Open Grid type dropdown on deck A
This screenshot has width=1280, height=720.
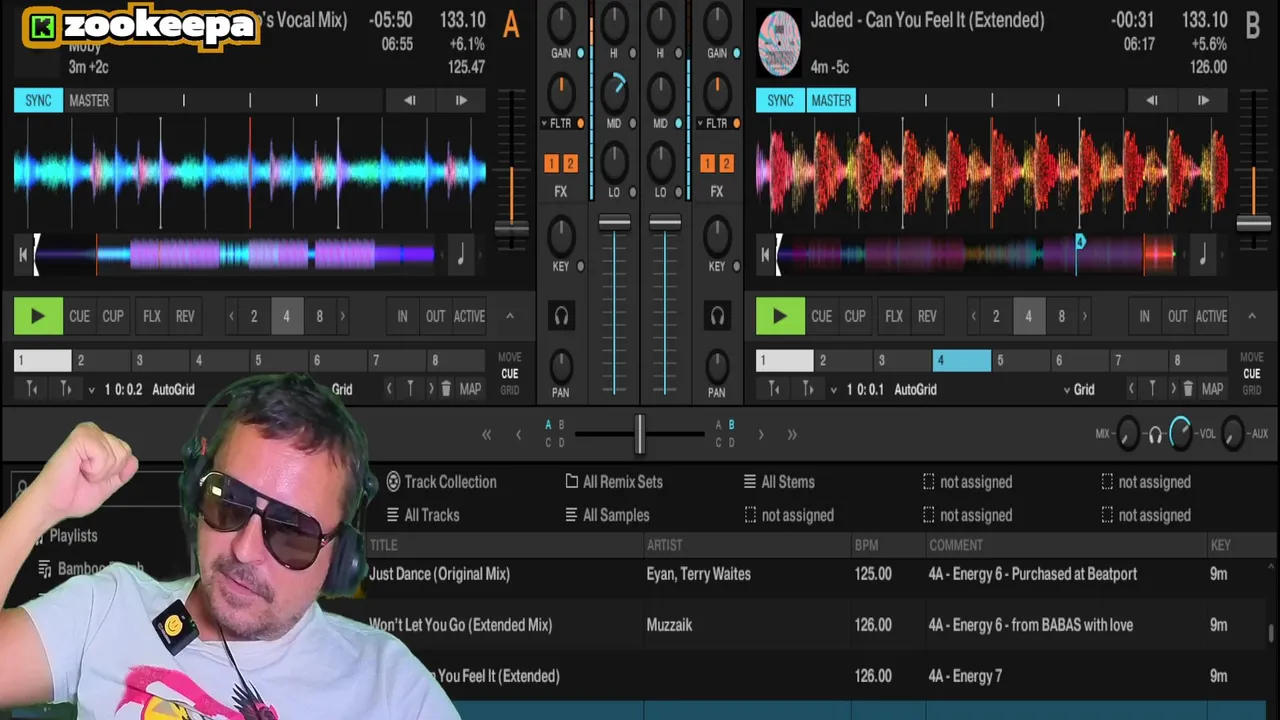click(342, 389)
